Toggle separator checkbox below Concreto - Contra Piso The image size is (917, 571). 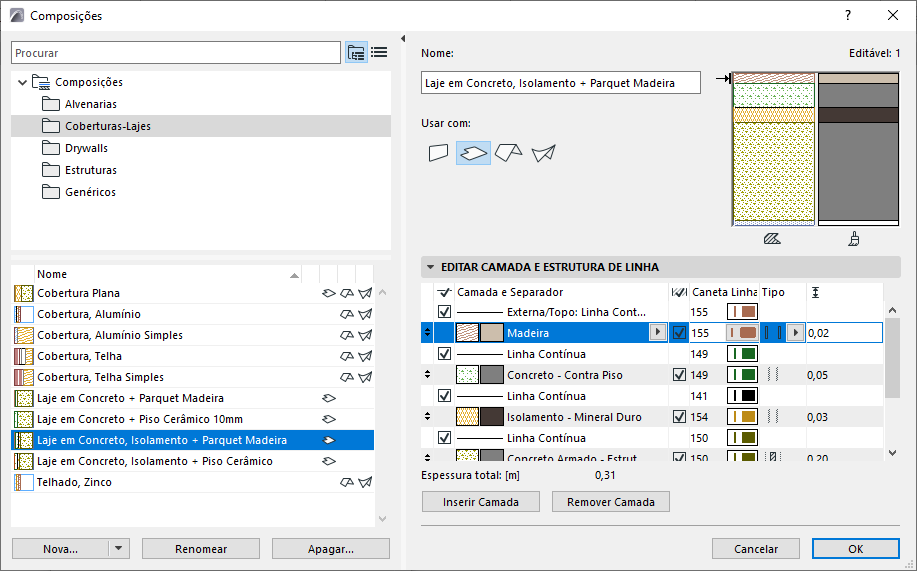click(x=444, y=396)
